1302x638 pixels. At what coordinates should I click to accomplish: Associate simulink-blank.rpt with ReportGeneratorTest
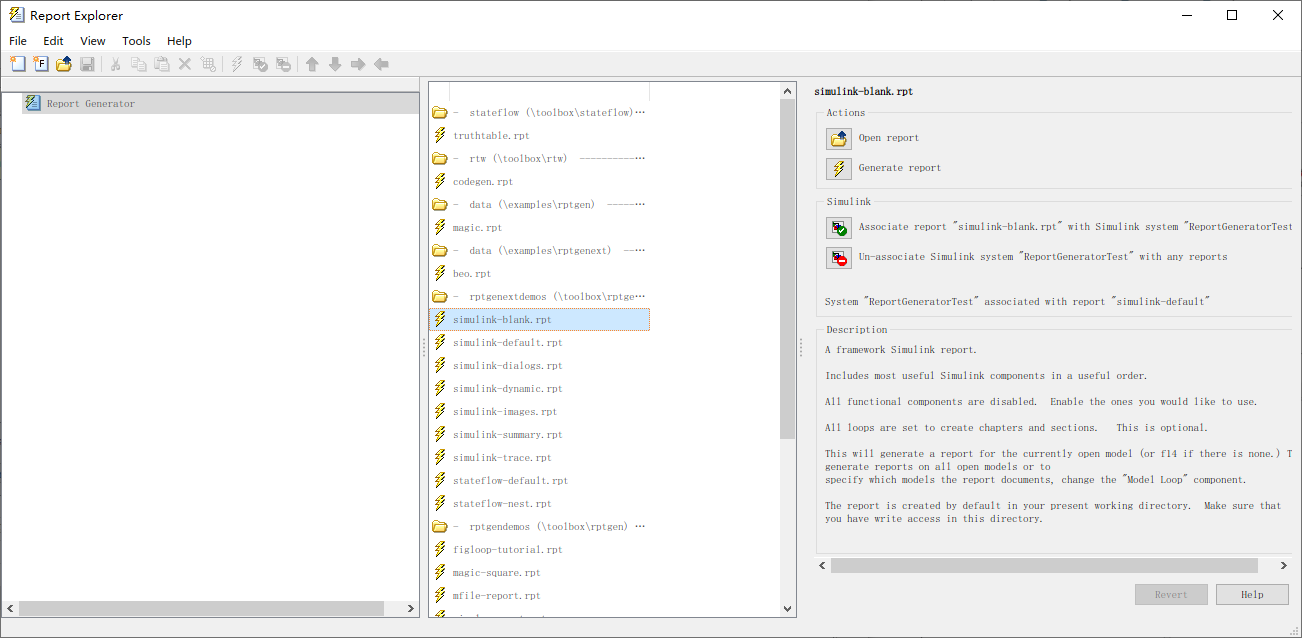coord(838,227)
